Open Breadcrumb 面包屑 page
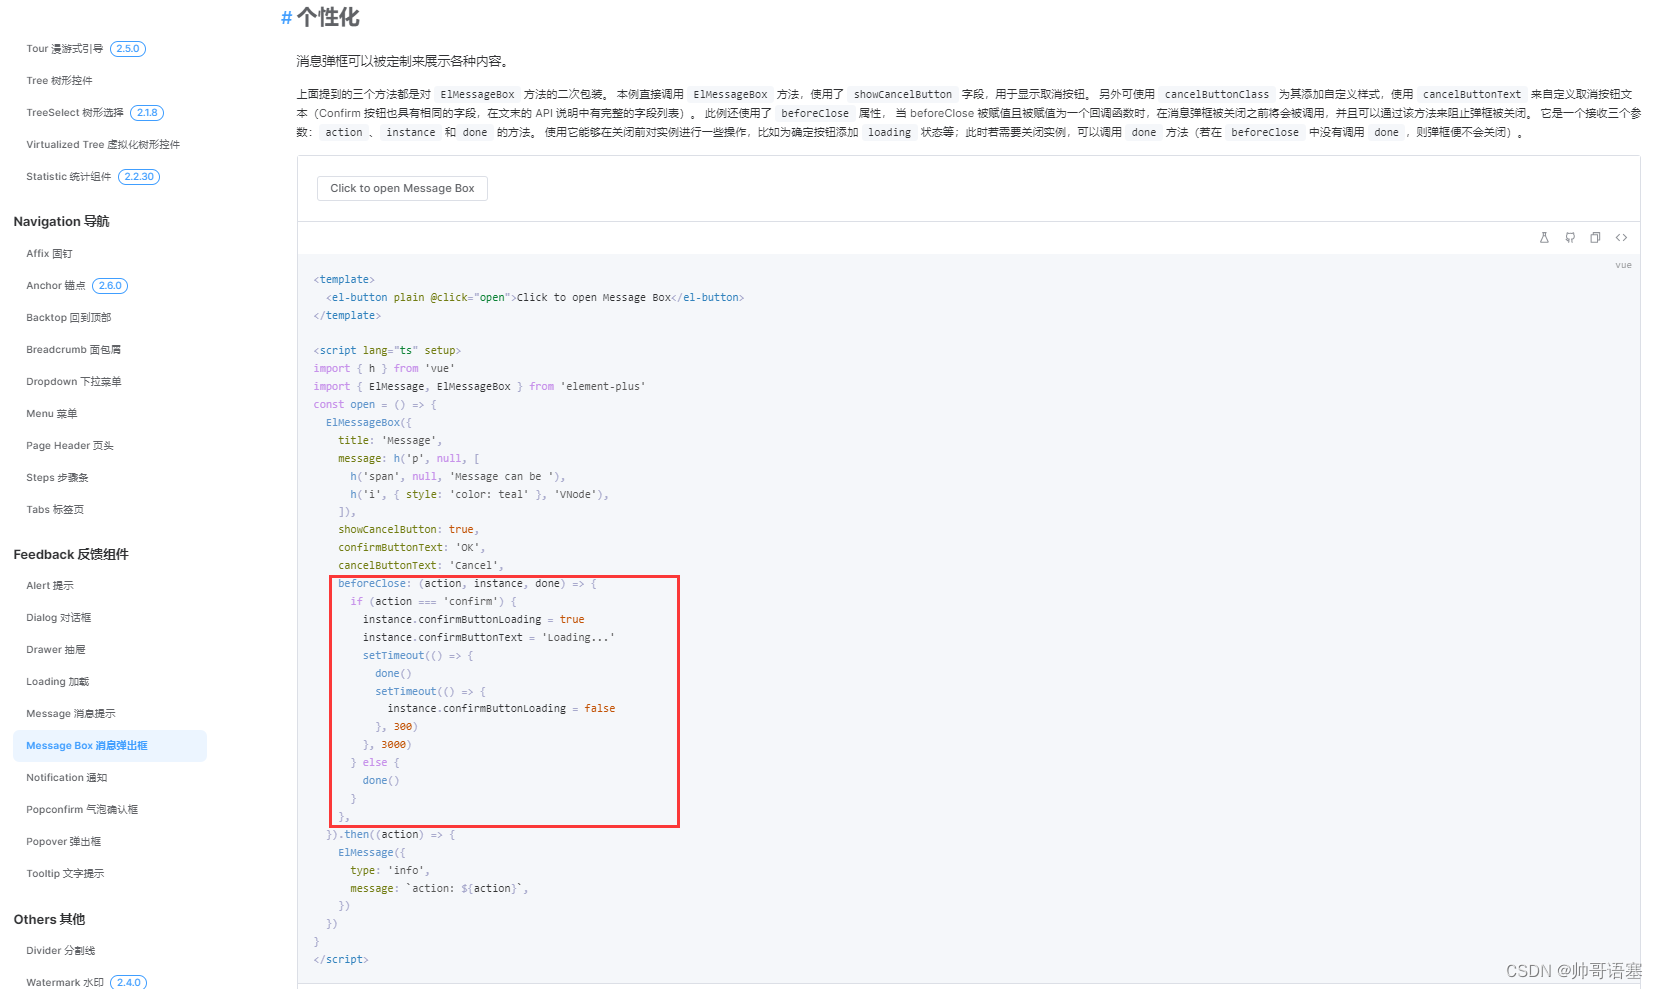Image resolution: width=1658 pixels, height=989 pixels. click(x=73, y=350)
